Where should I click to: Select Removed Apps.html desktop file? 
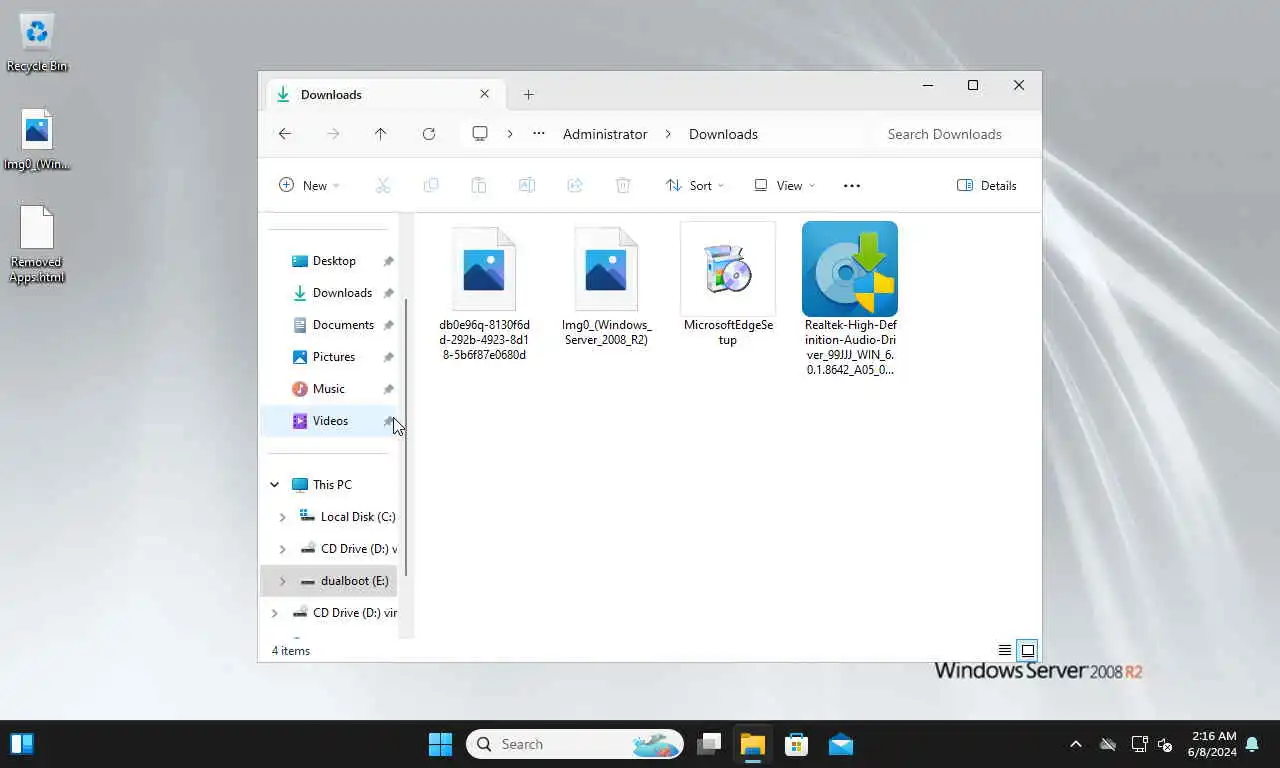[37, 244]
